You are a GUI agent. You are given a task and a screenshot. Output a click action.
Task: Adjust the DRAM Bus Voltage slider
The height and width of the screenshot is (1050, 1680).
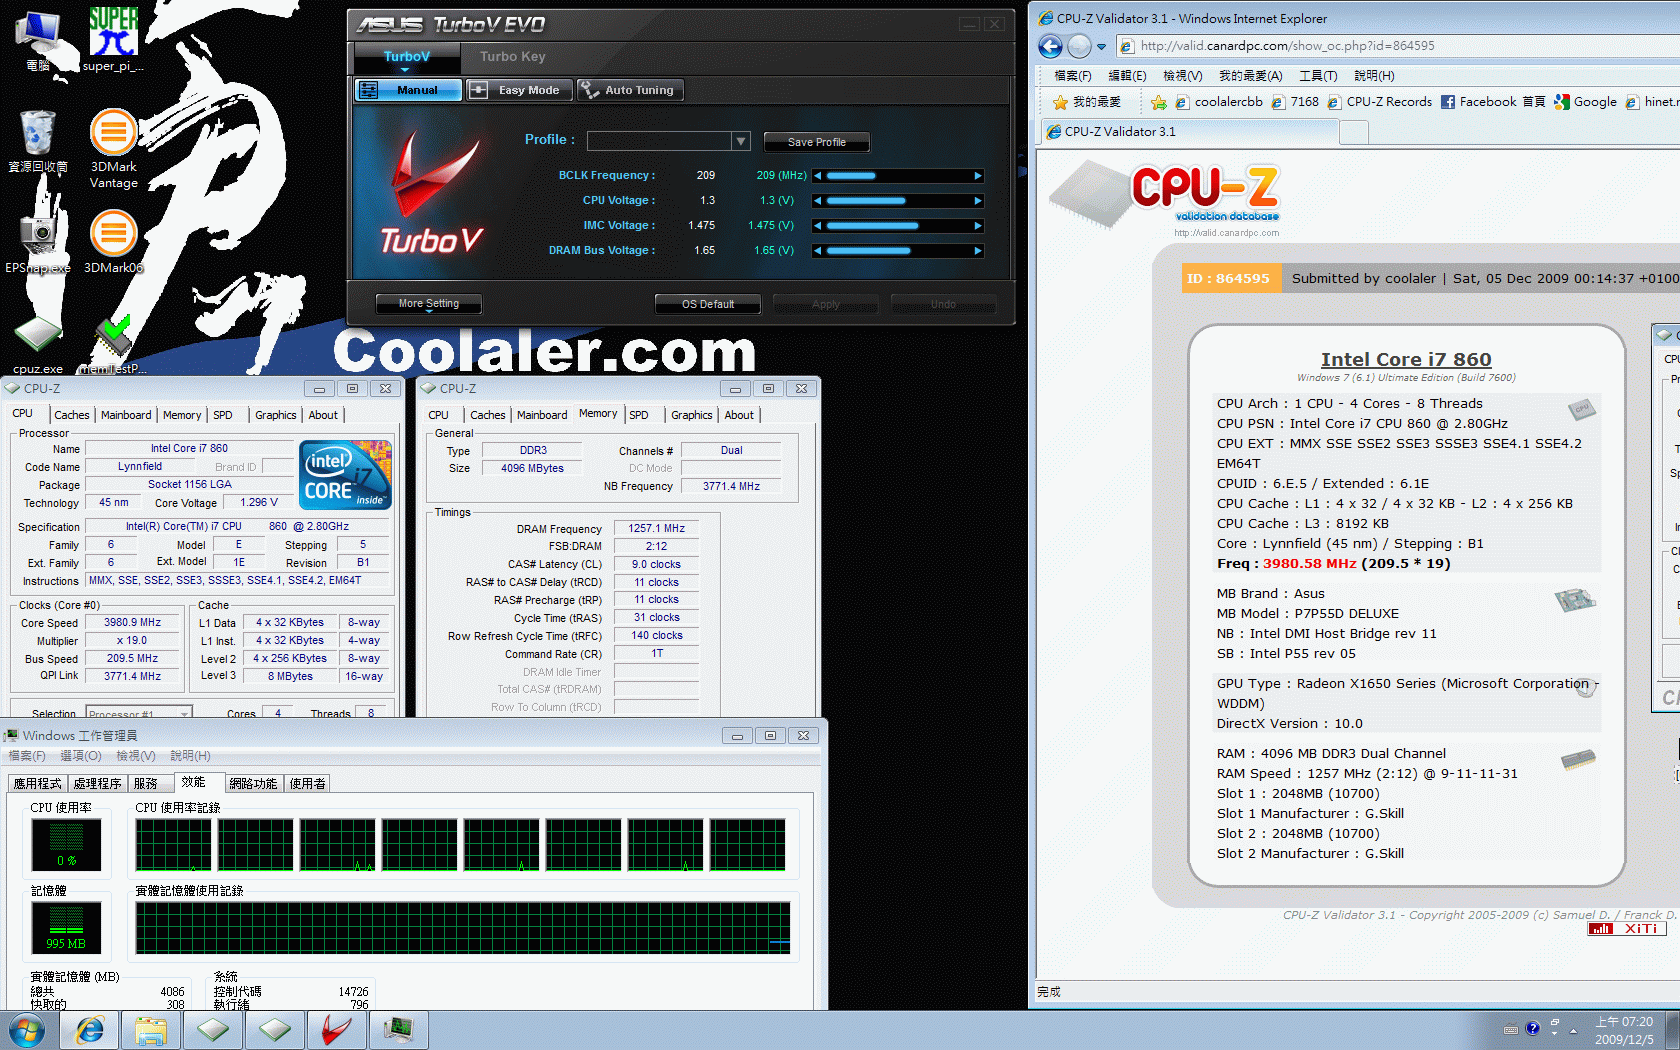[898, 251]
